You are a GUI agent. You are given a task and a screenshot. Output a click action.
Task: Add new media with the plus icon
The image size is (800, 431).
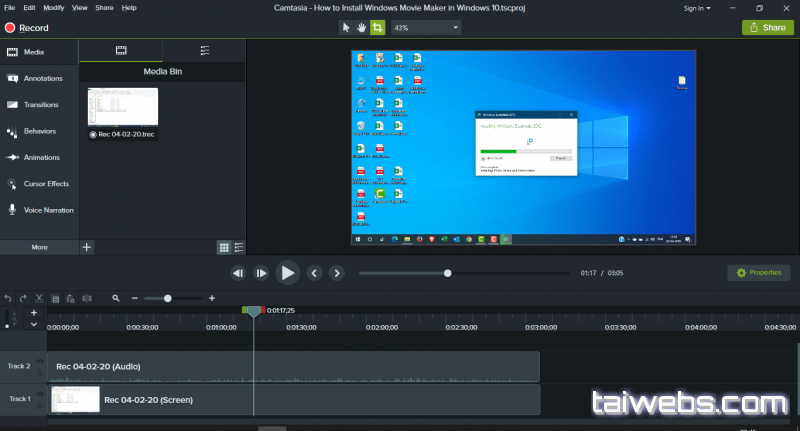87,246
